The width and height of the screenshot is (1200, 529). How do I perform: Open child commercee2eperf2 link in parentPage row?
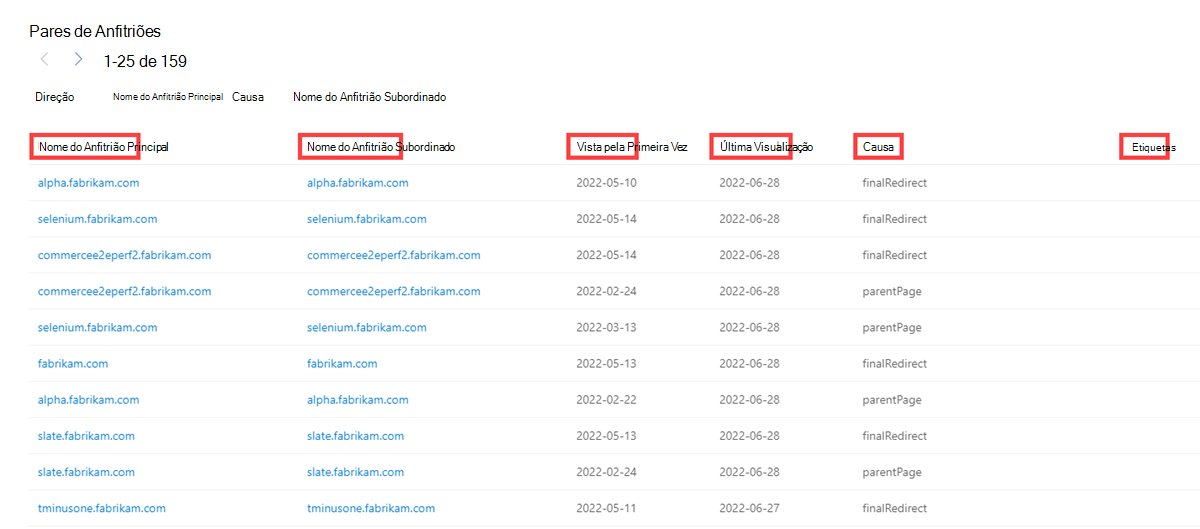pyautogui.click(x=394, y=291)
